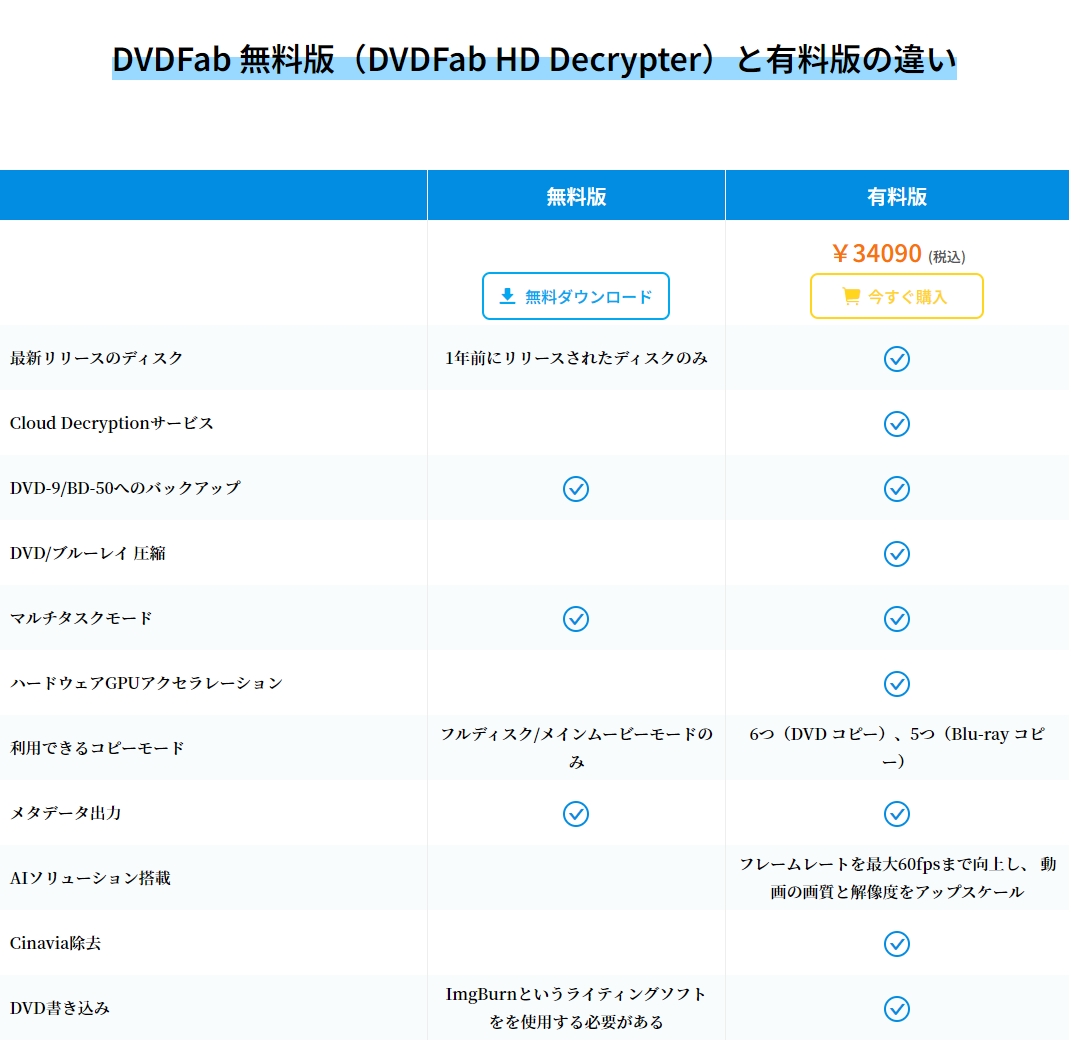Click 有料版 checkmark for DVD/ブルーレイ 圧縮
1071x1041 pixels.
(x=896, y=553)
